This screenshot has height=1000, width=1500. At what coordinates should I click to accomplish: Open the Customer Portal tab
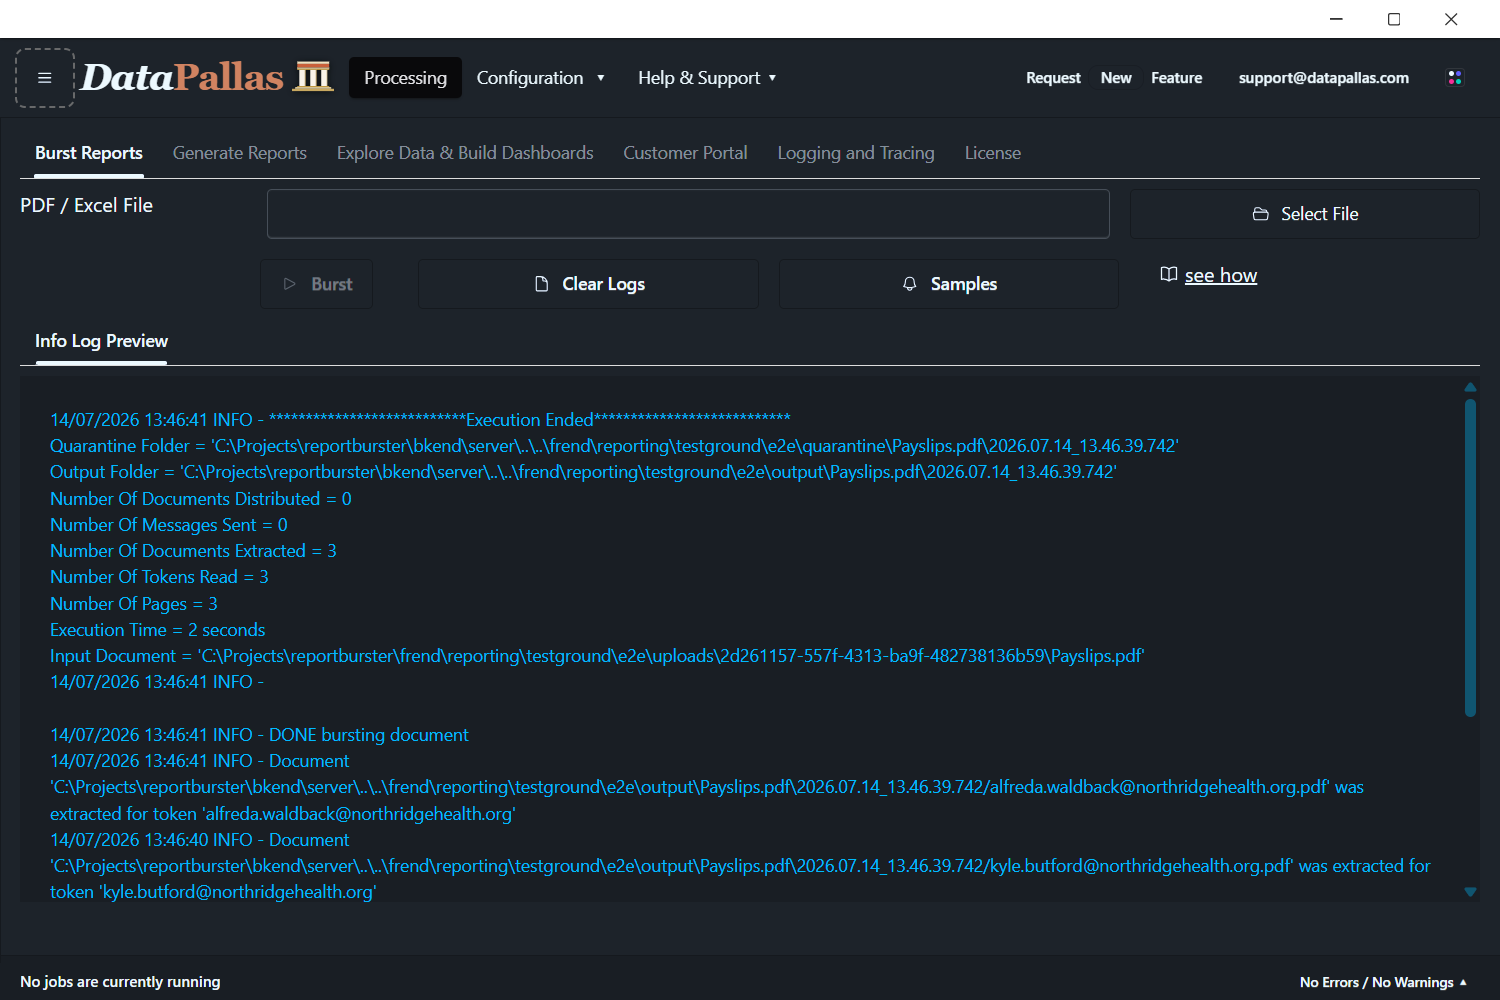pos(685,153)
